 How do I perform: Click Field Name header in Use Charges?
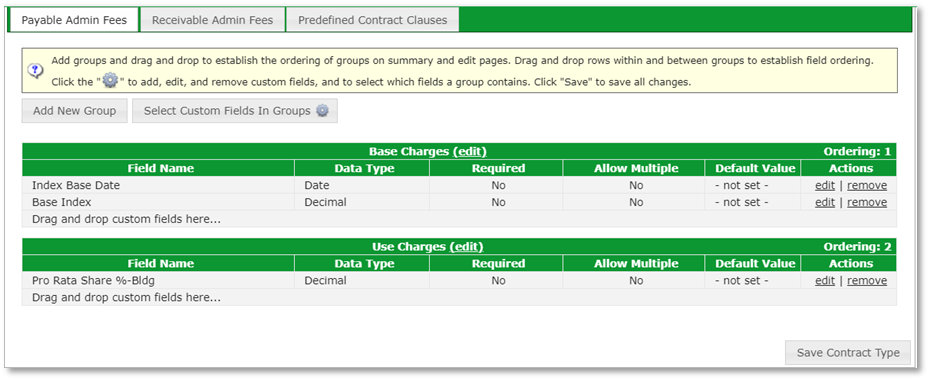159,264
